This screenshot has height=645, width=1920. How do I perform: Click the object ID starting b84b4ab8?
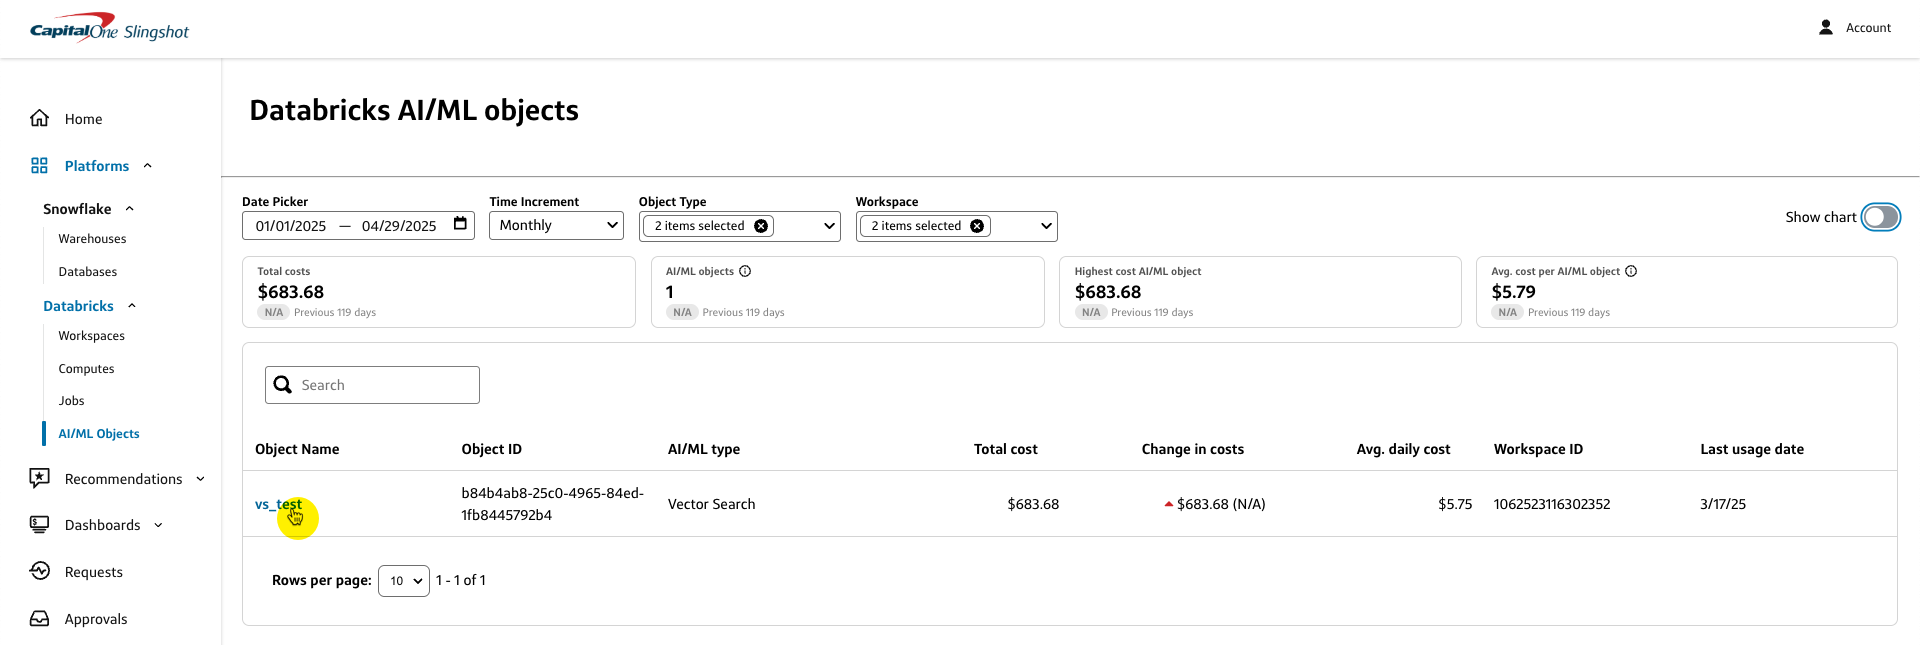(553, 504)
